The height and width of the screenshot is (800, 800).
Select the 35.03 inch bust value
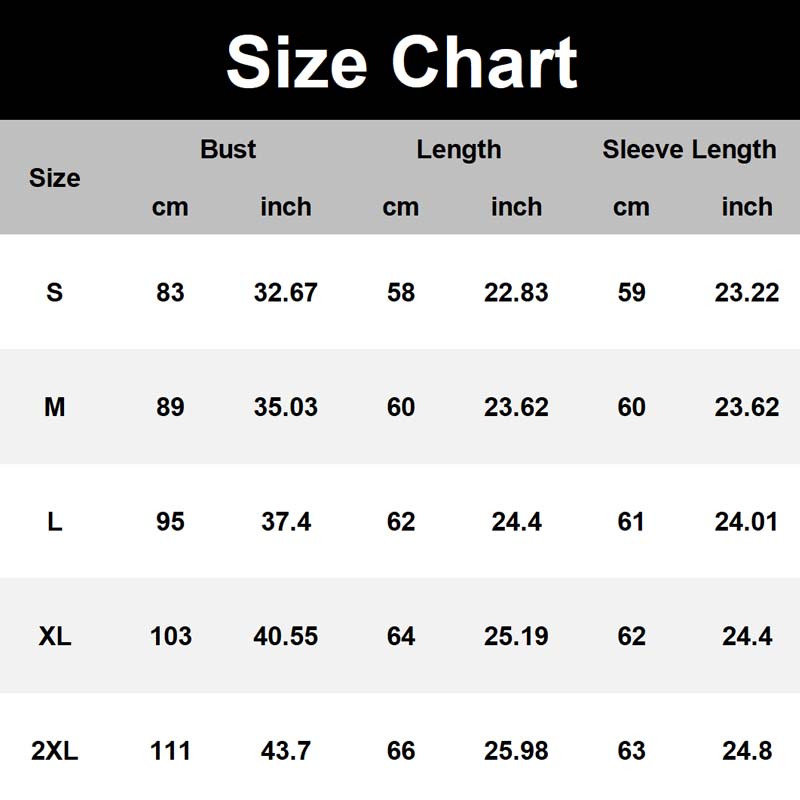pyautogui.click(x=286, y=407)
